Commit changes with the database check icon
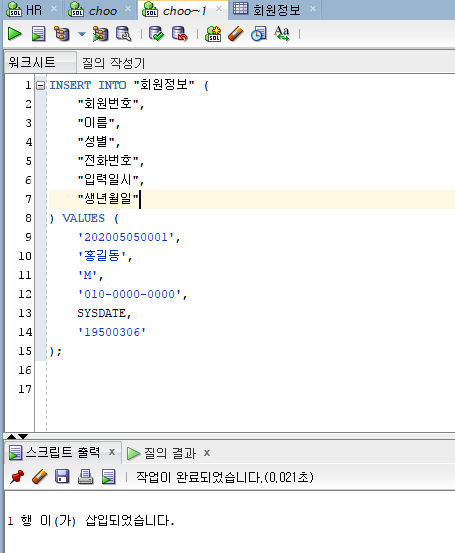 [x=156, y=34]
